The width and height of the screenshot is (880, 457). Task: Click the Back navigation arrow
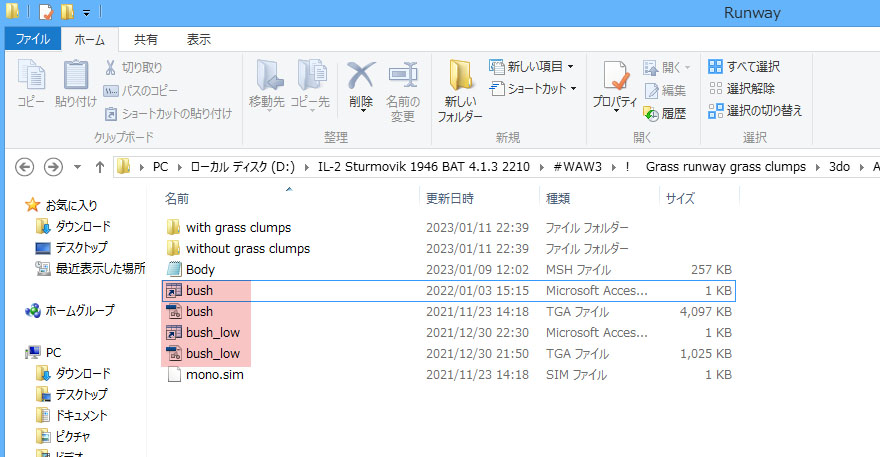pyautogui.click(x=24, y=167)
